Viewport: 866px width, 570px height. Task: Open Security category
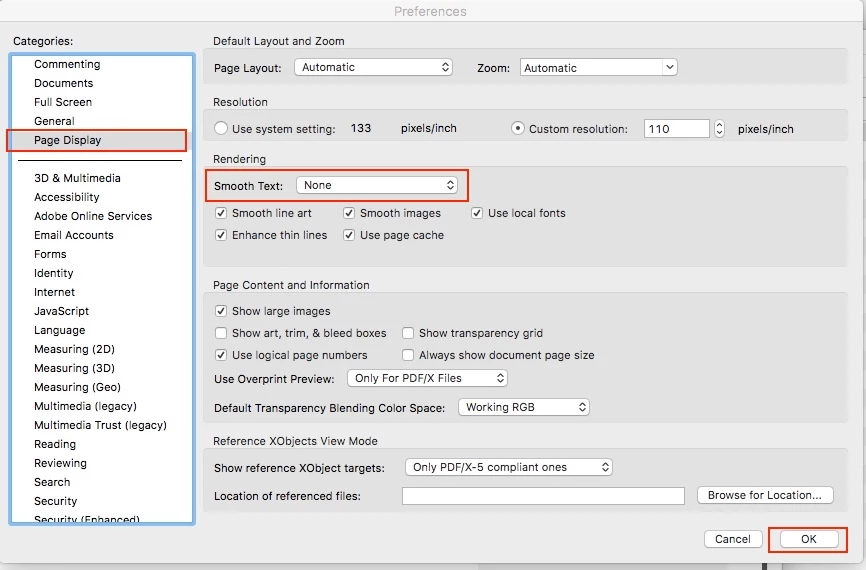(55, 501)
